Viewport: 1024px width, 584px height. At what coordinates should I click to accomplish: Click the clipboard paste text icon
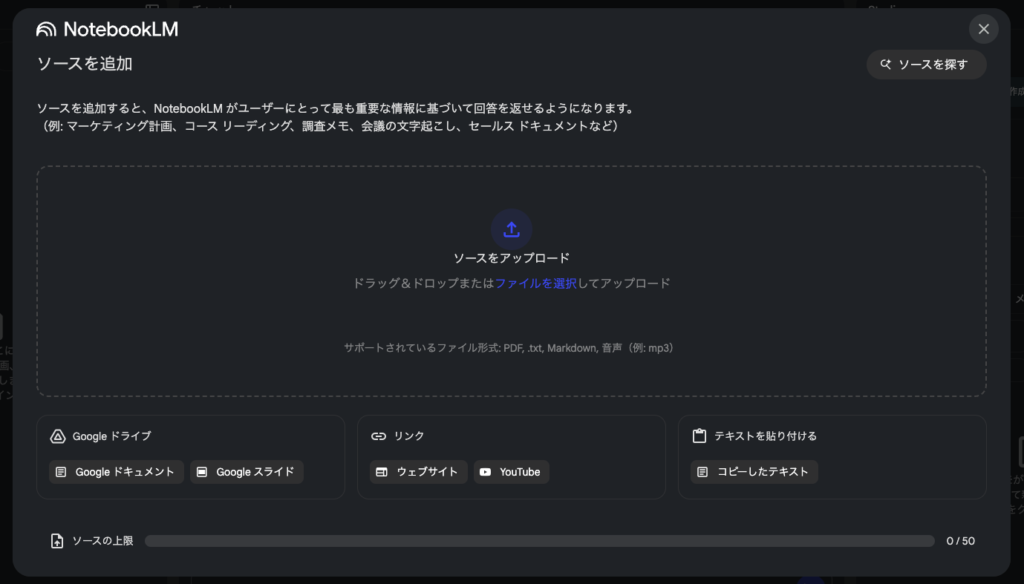699,436
